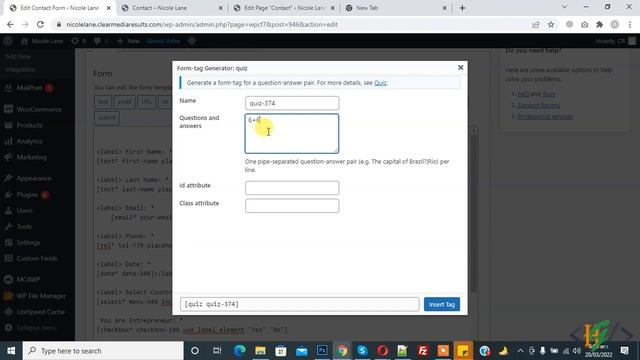Open the Windows Start menu
This screenshot has width=640, height=360.
click(x=11, y=351)
